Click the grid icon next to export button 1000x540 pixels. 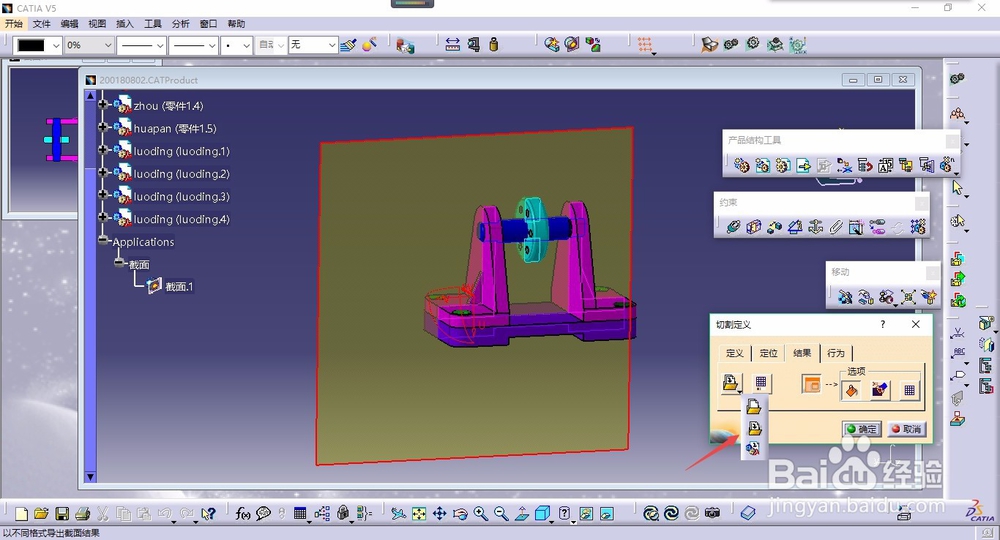point(761,383)
